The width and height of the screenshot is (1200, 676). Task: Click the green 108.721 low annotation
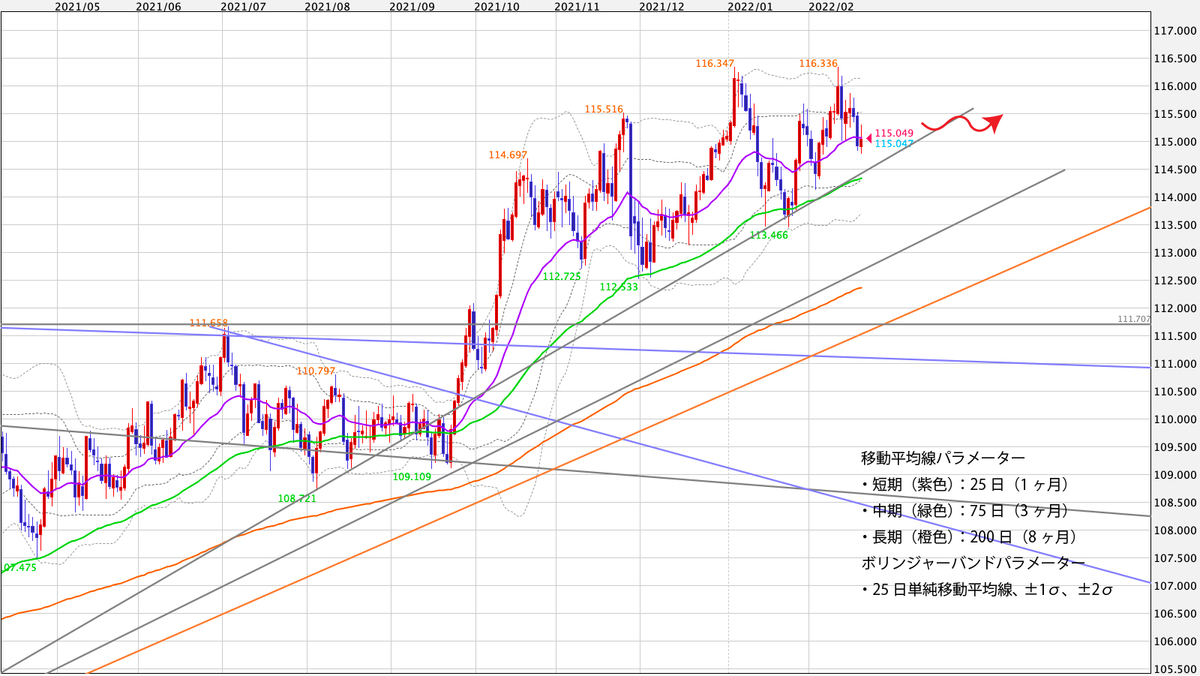click(297, 498)
